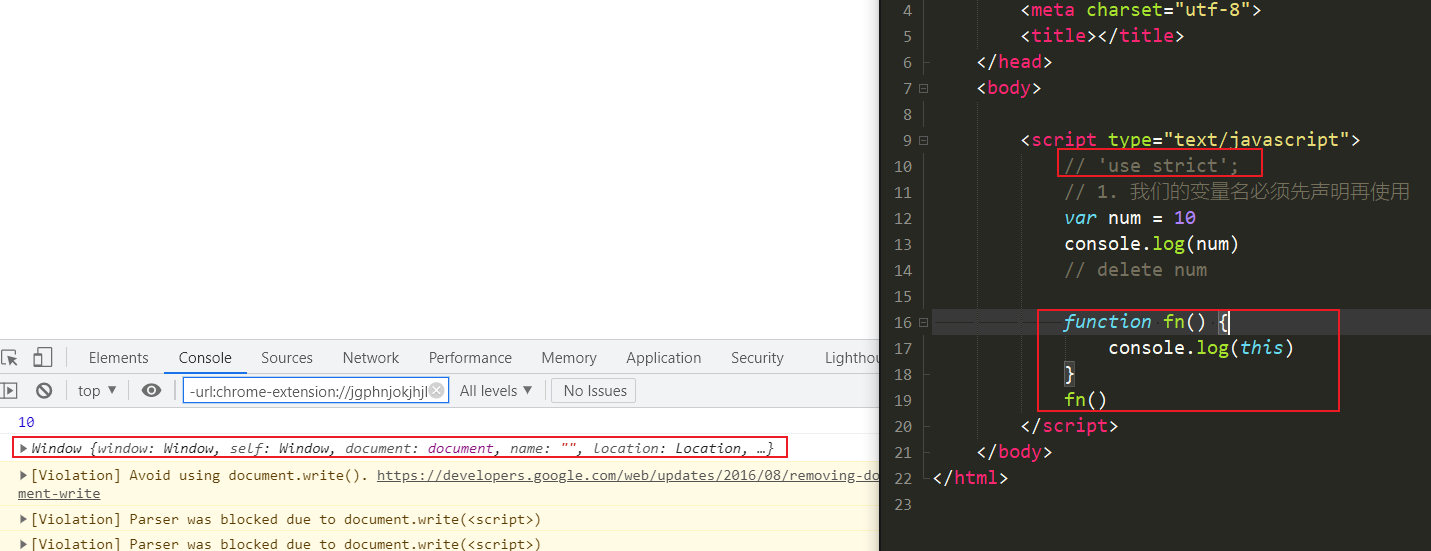
Task: Open the Application tab
Action: (664, 357)
